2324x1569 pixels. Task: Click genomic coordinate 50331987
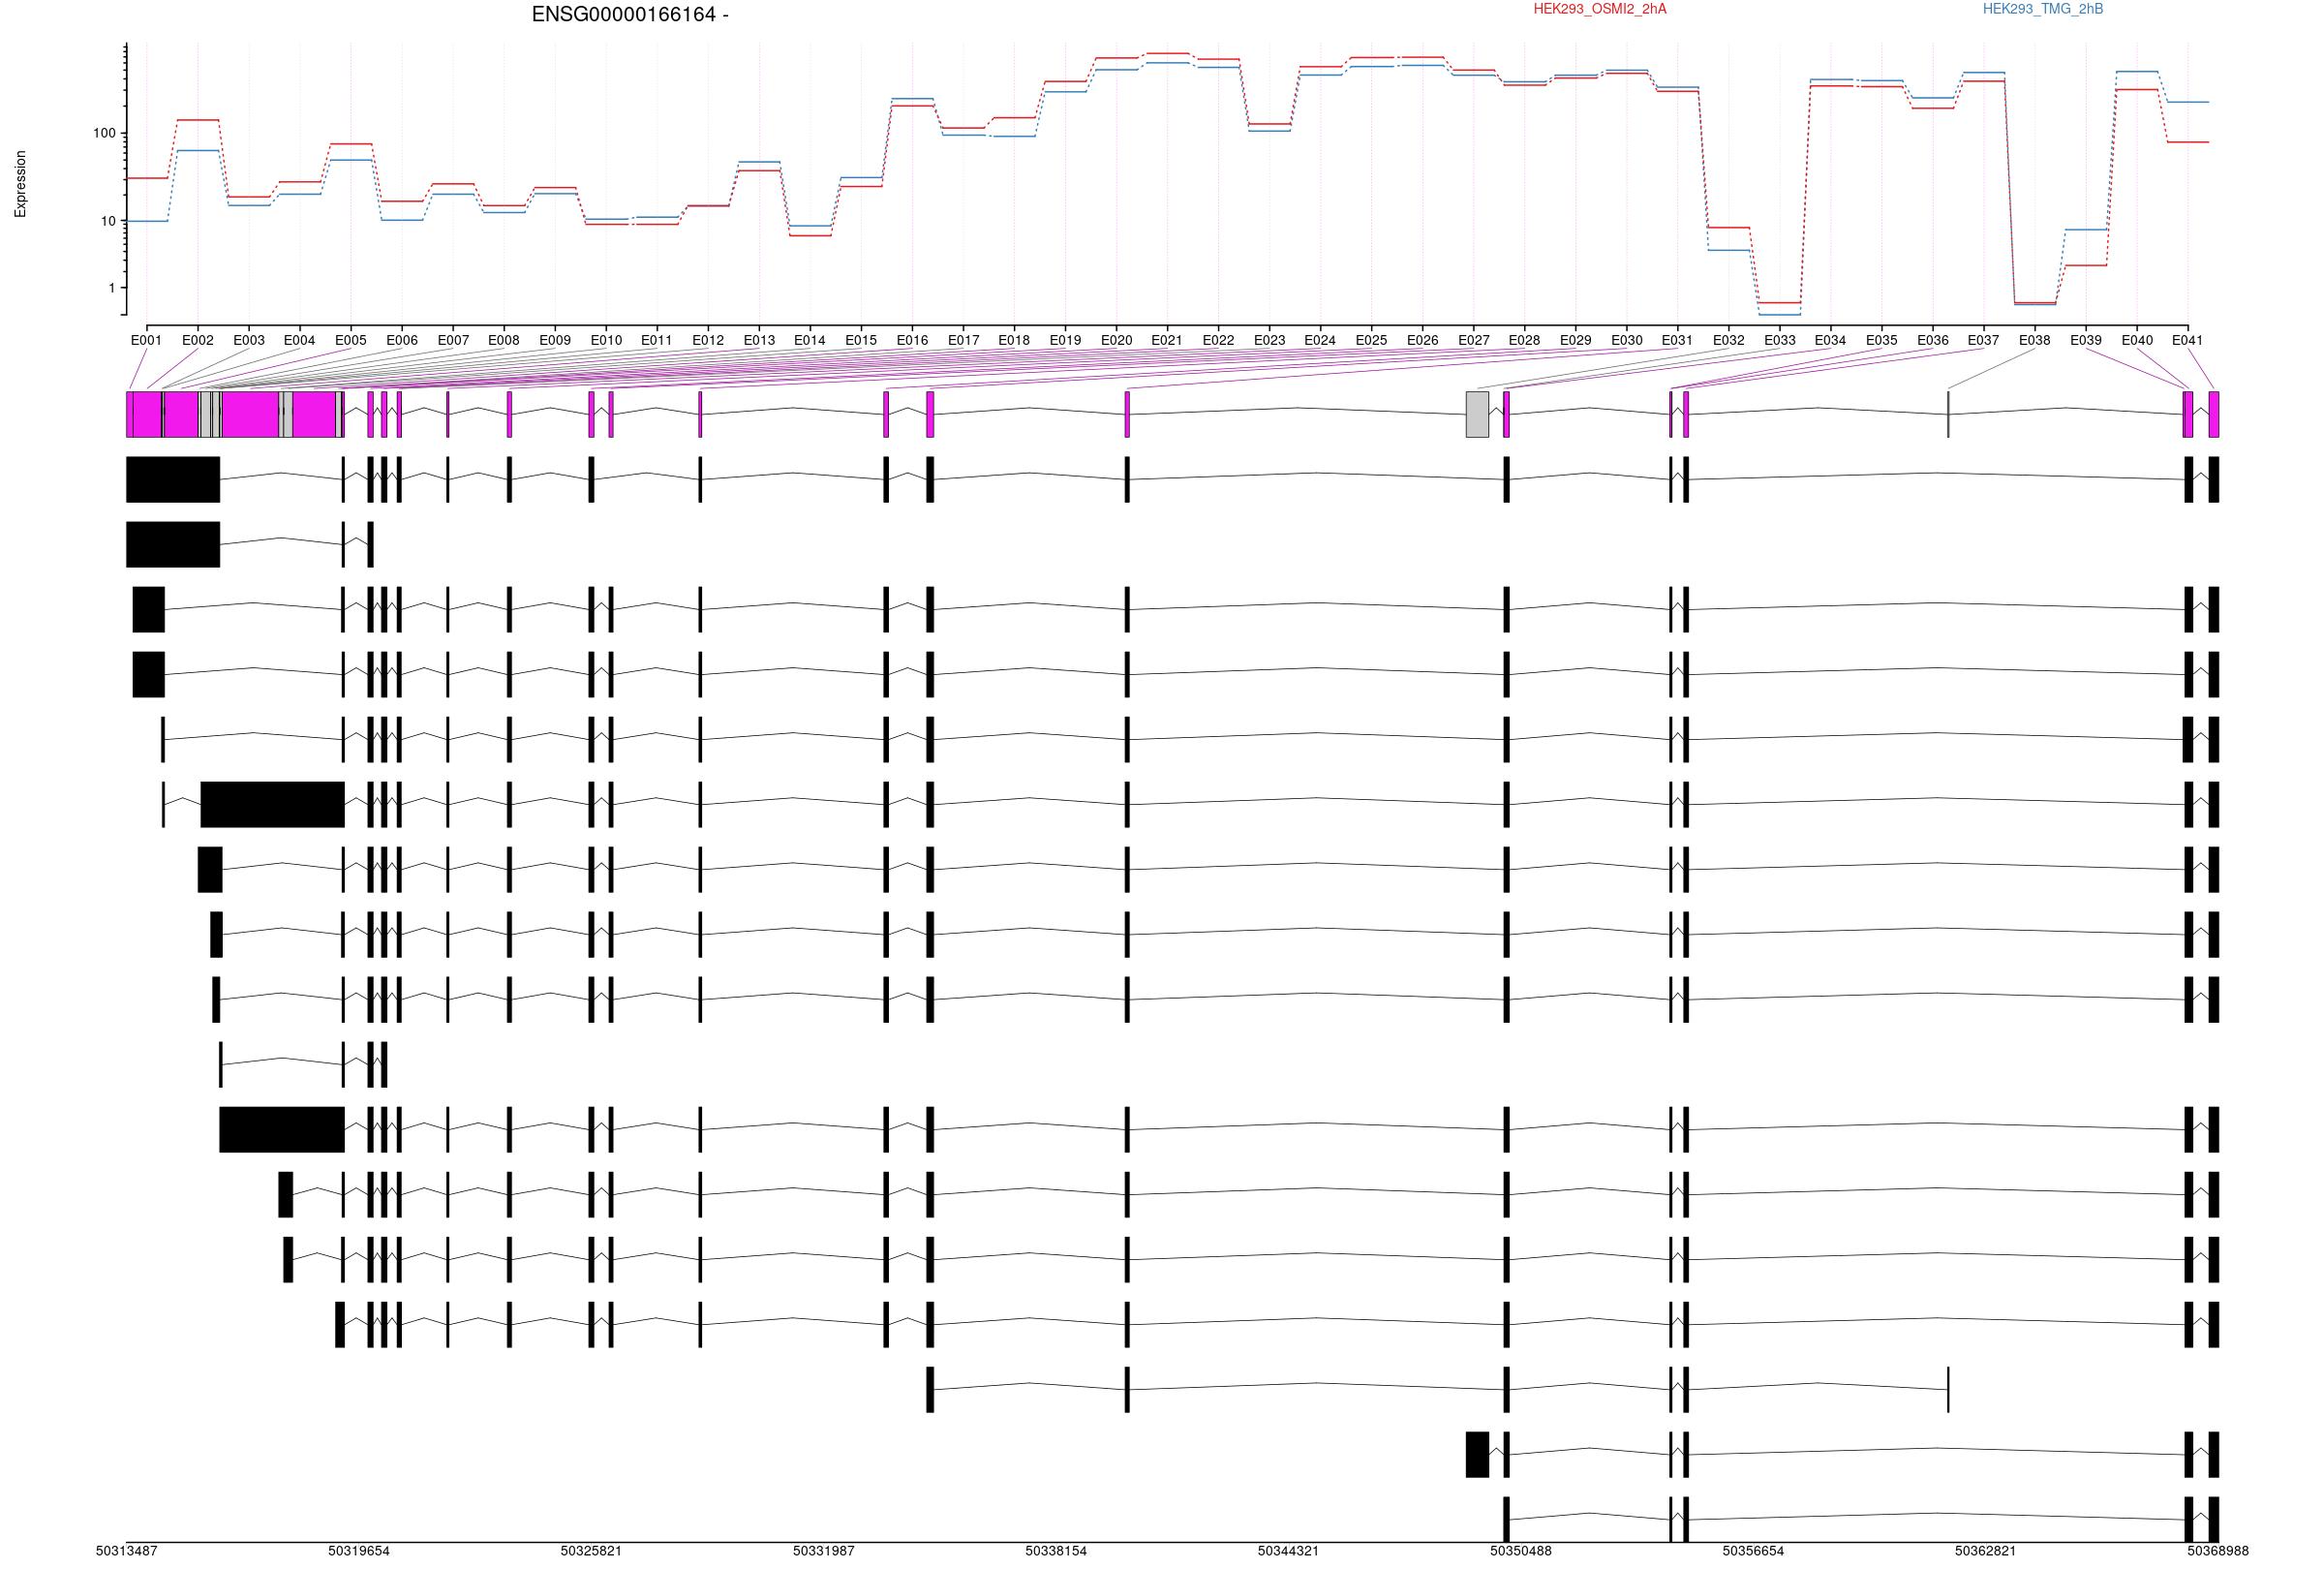(x=824, y=1551)
